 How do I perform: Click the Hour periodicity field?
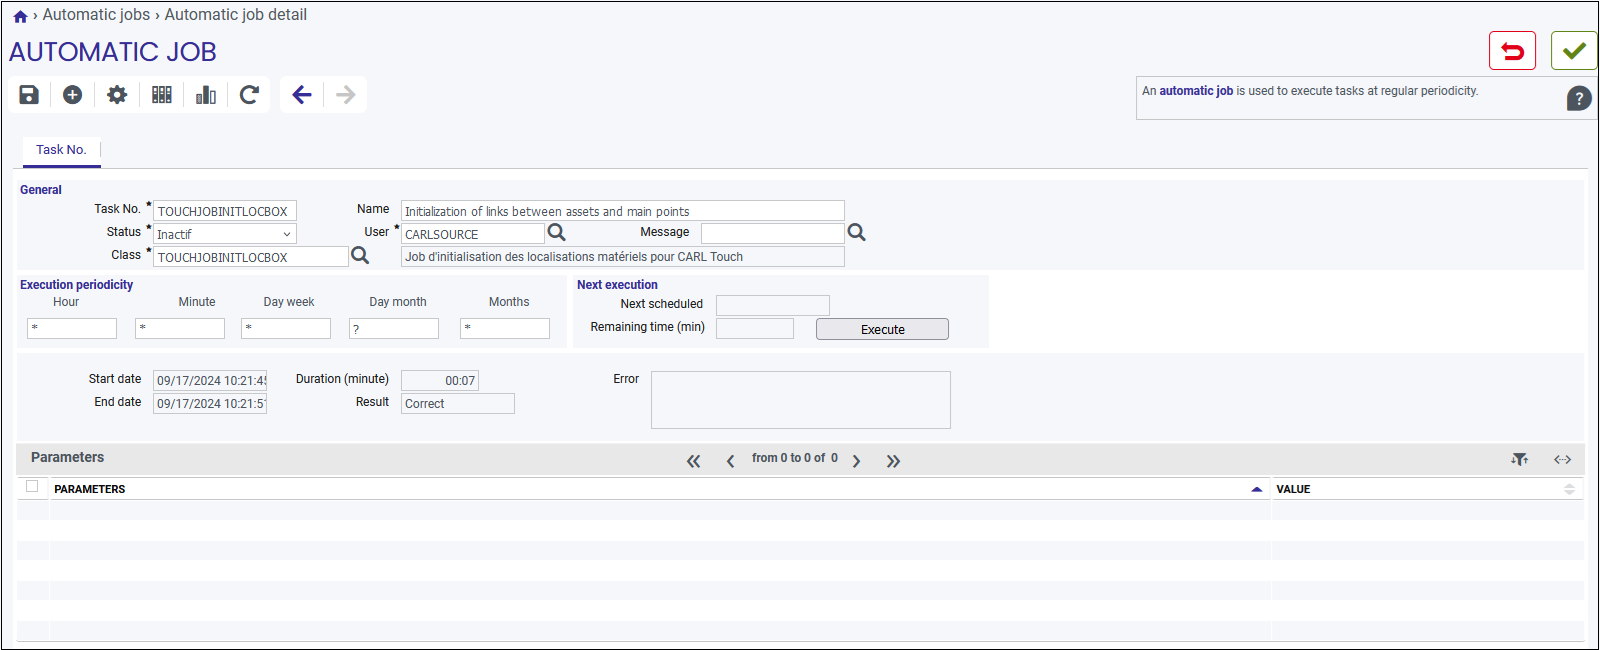pos(72,328)
